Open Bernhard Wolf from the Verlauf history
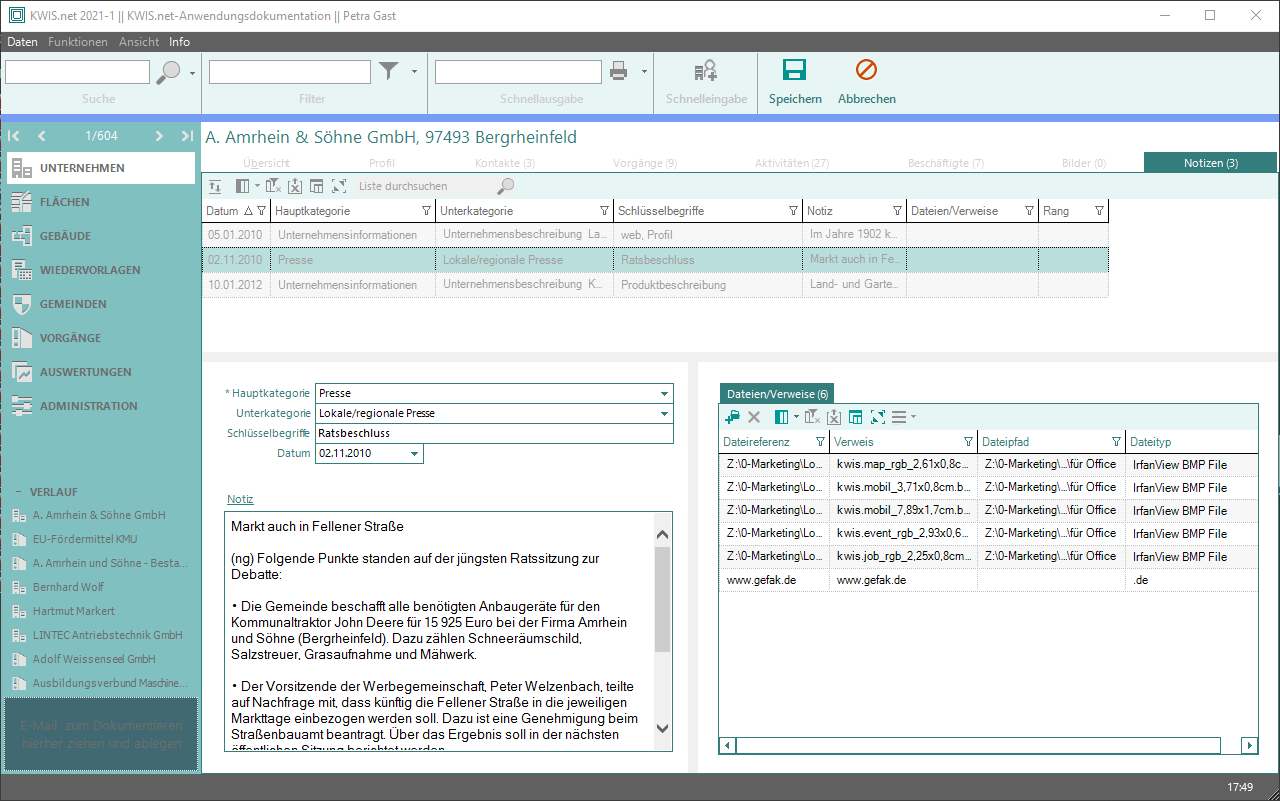This screenshot has height=801, width=1280. [68, 587]
